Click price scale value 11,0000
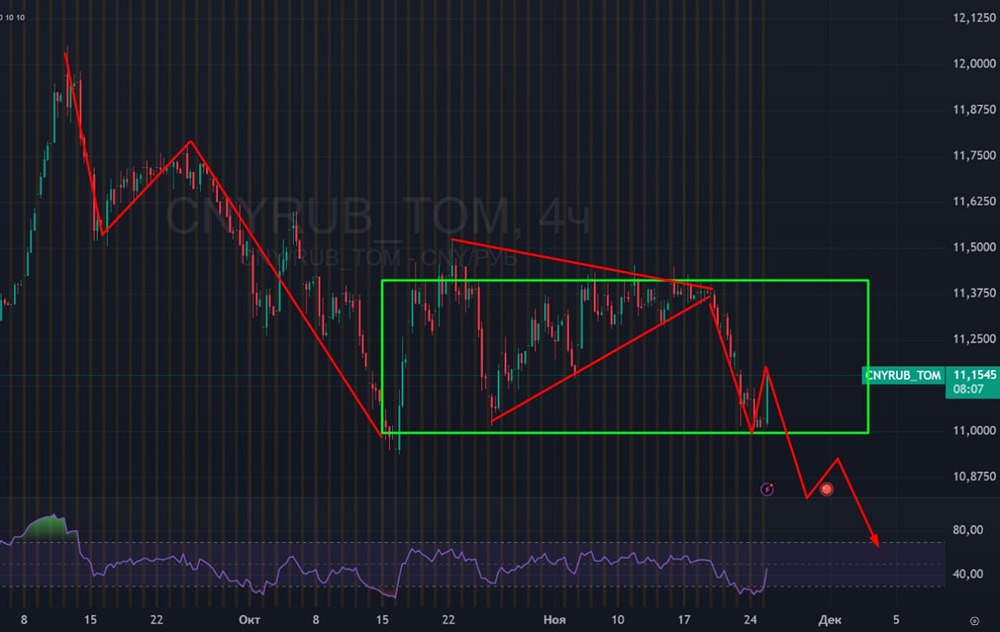Screen dimensions: 1000x632 (x=974, y=431)
